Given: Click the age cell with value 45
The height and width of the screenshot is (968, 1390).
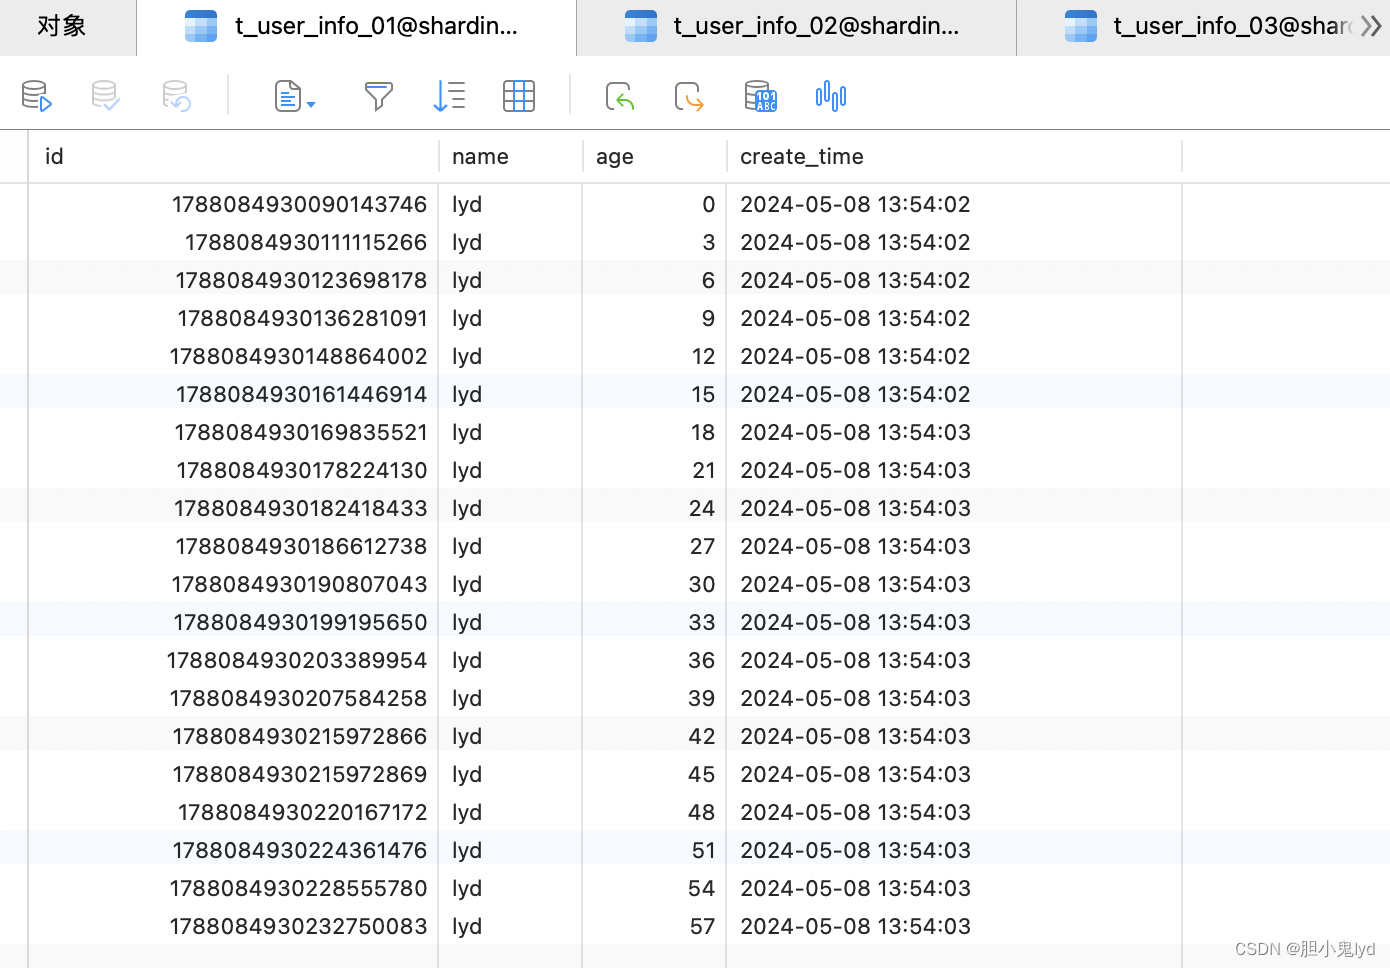Looking at the screenshot, I should [x=654, y=774].
